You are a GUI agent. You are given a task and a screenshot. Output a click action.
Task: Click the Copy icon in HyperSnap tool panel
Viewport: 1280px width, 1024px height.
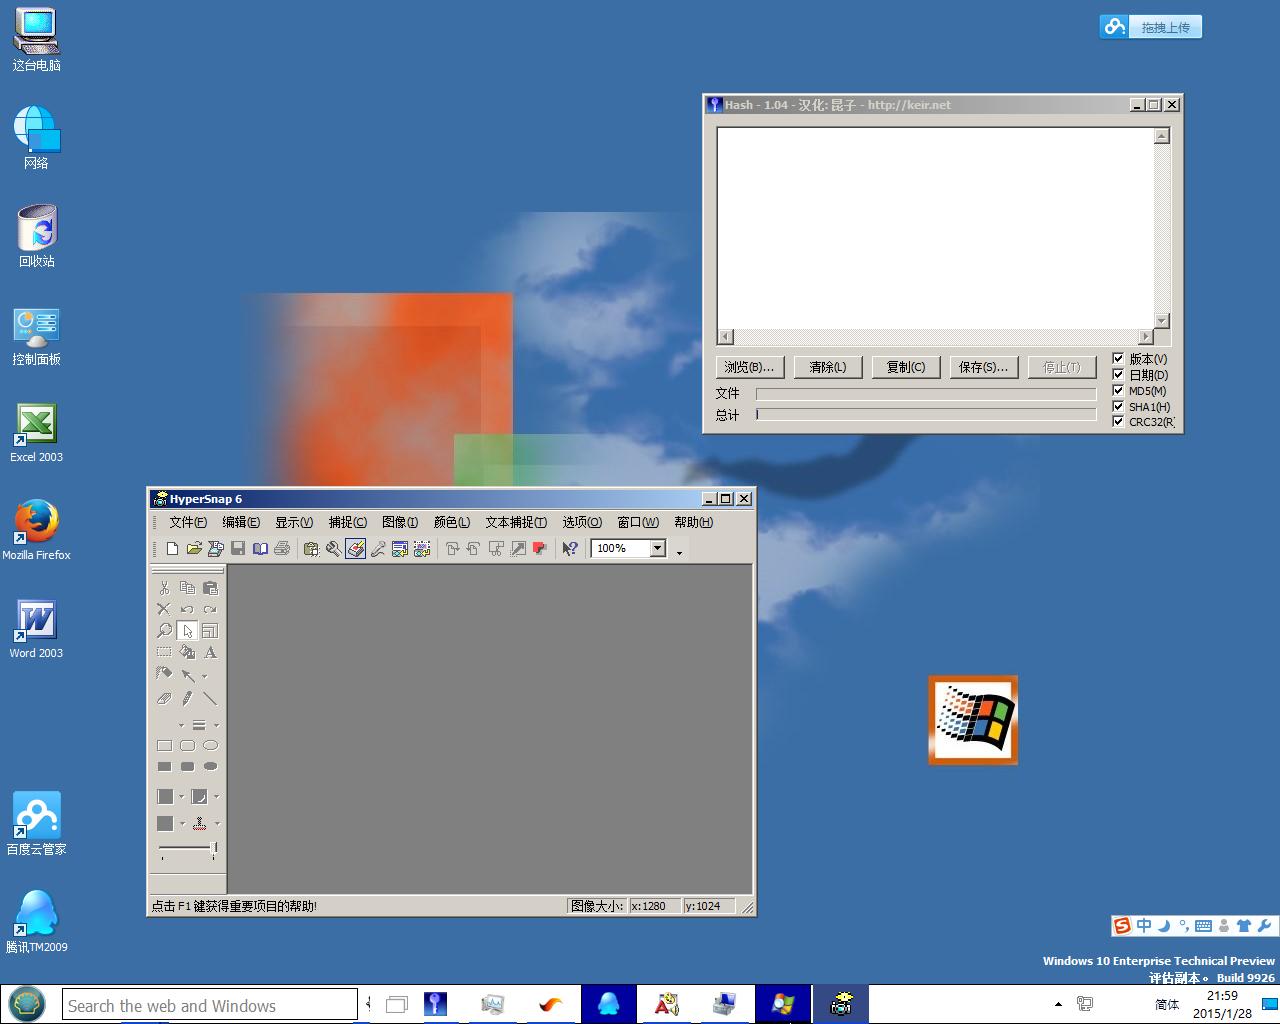coord(187,588)
